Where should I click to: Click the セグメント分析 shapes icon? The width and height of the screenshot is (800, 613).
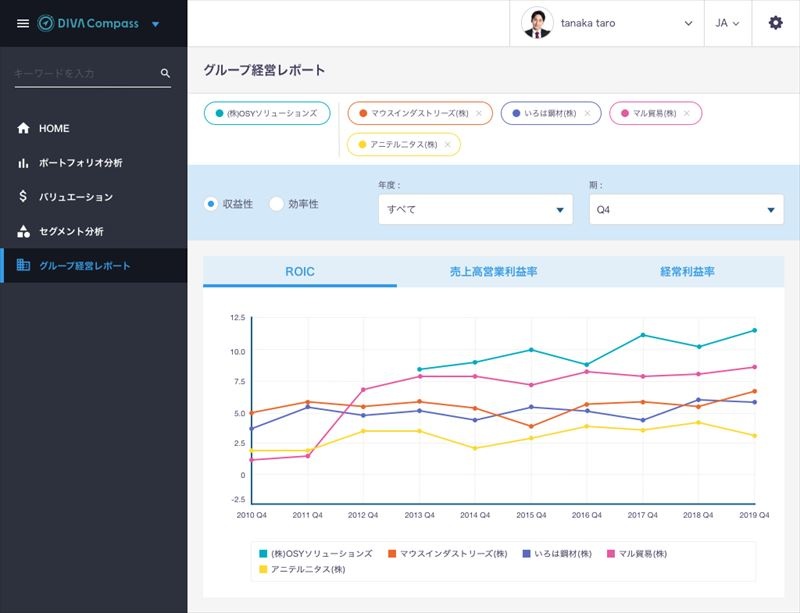click(23, 232)
